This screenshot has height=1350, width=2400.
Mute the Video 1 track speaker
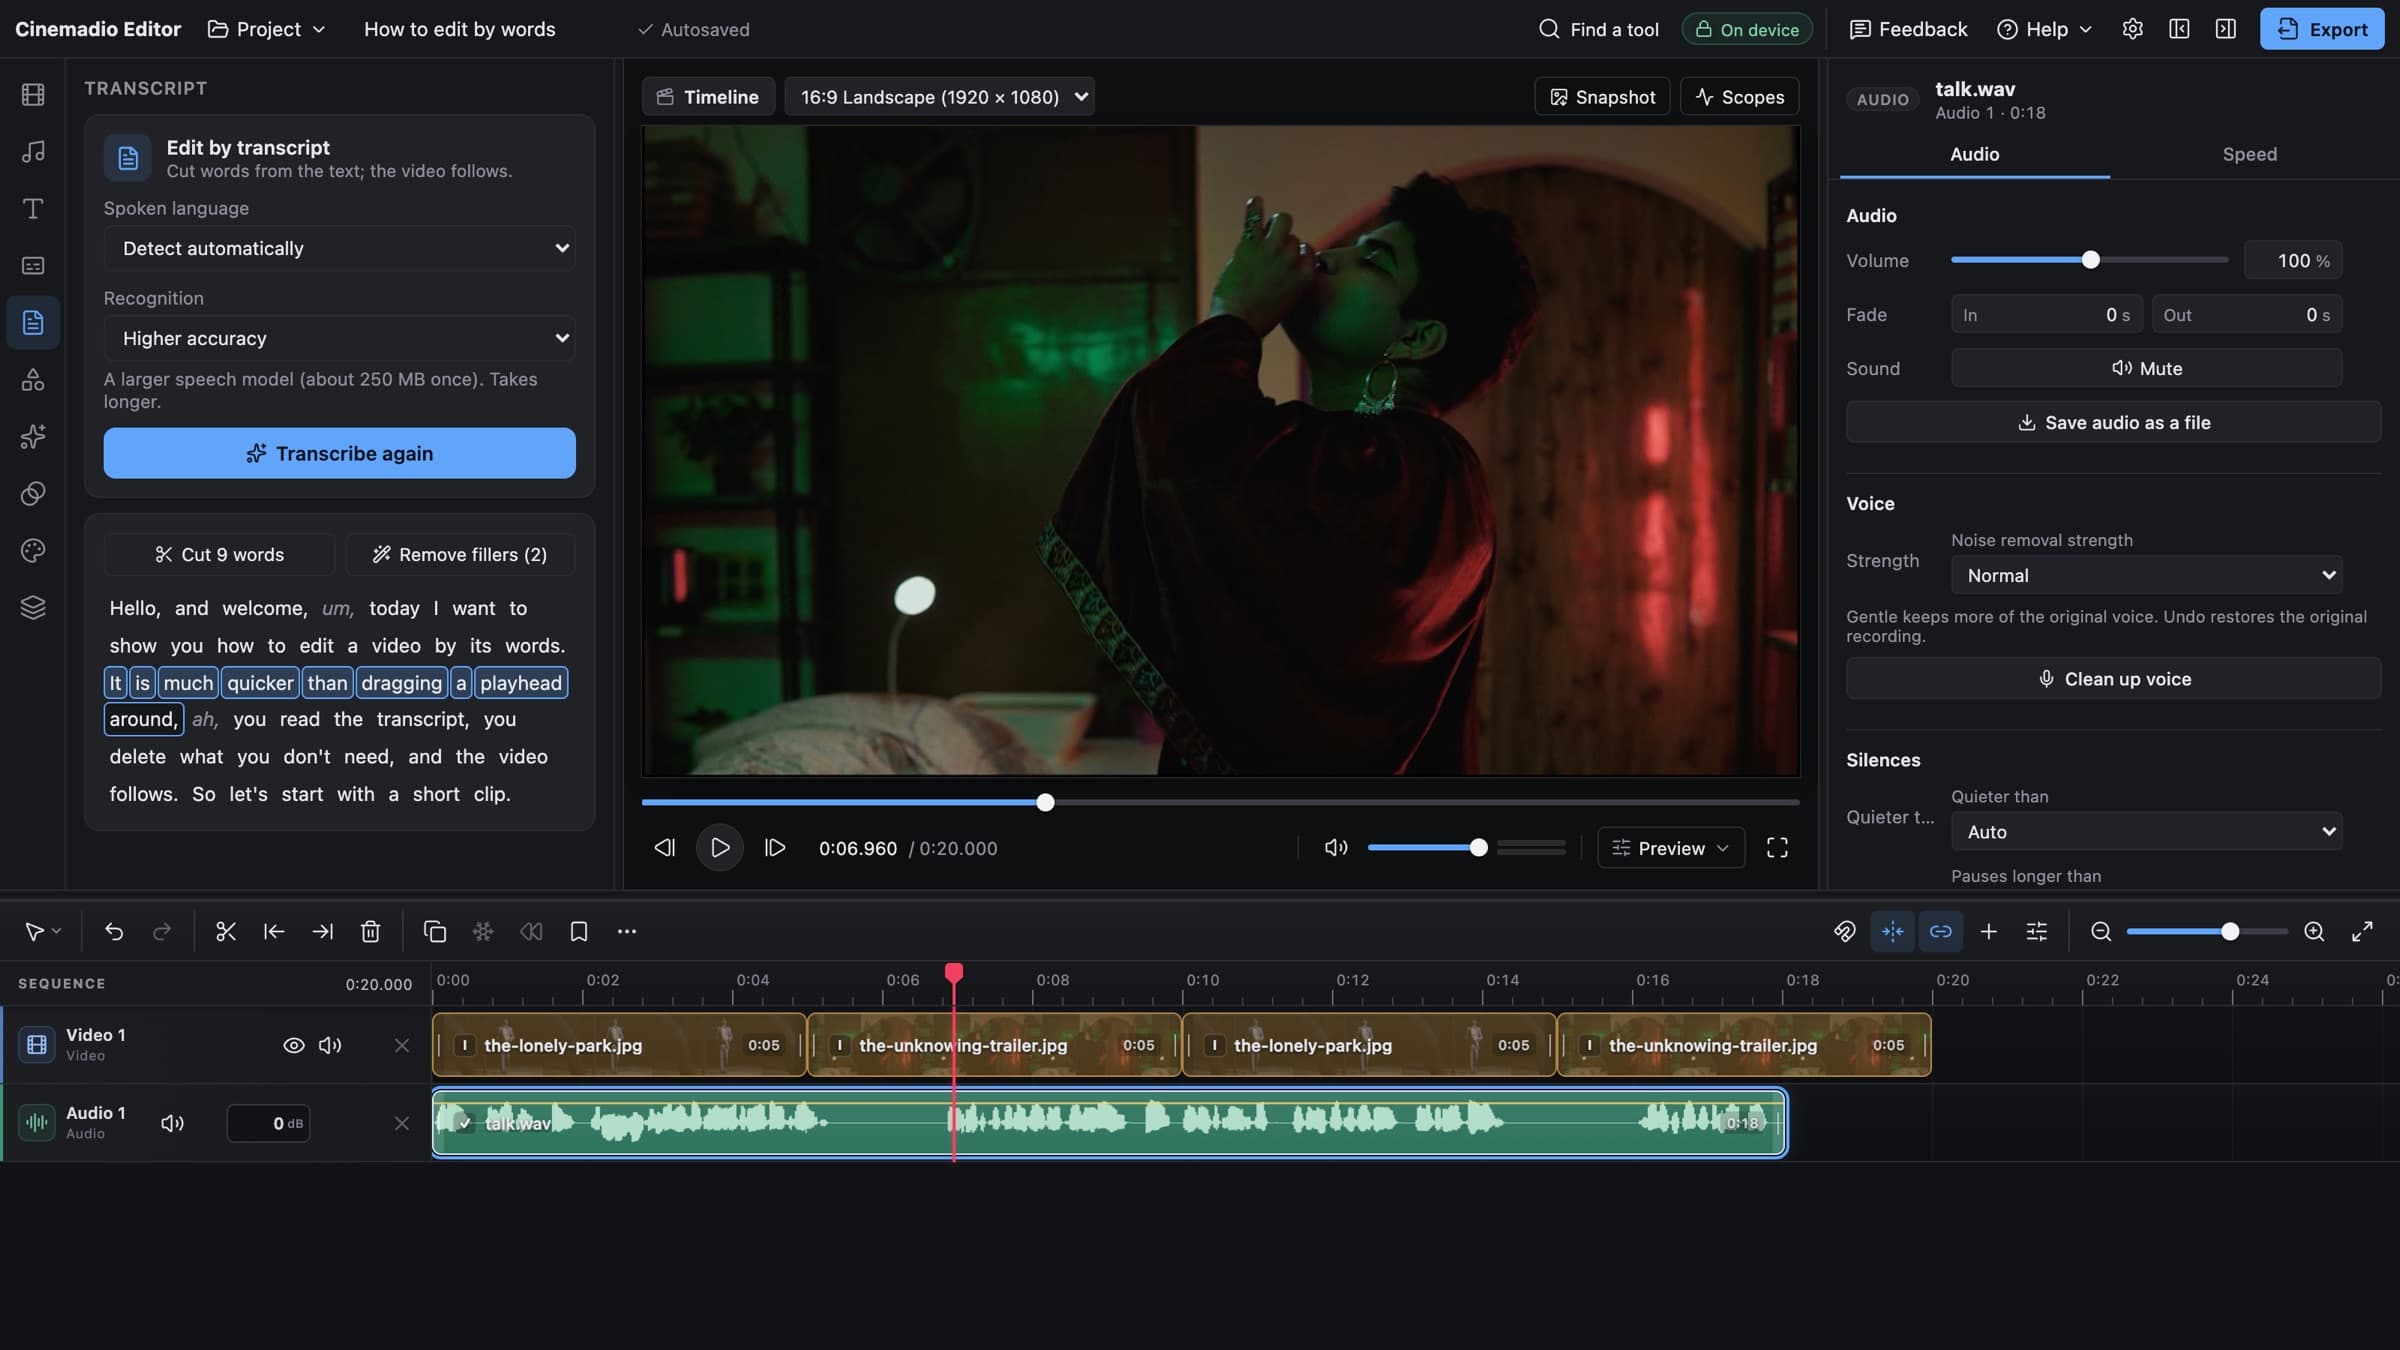(330, 1046)
